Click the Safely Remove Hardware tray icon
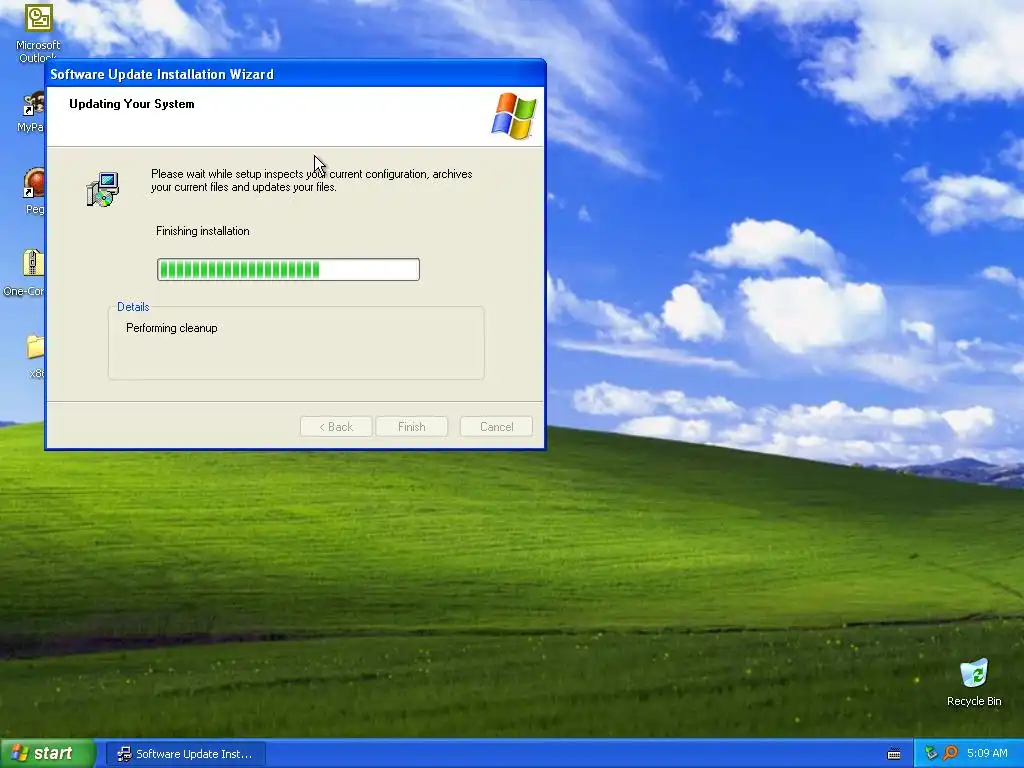 (x=931, y=753)
